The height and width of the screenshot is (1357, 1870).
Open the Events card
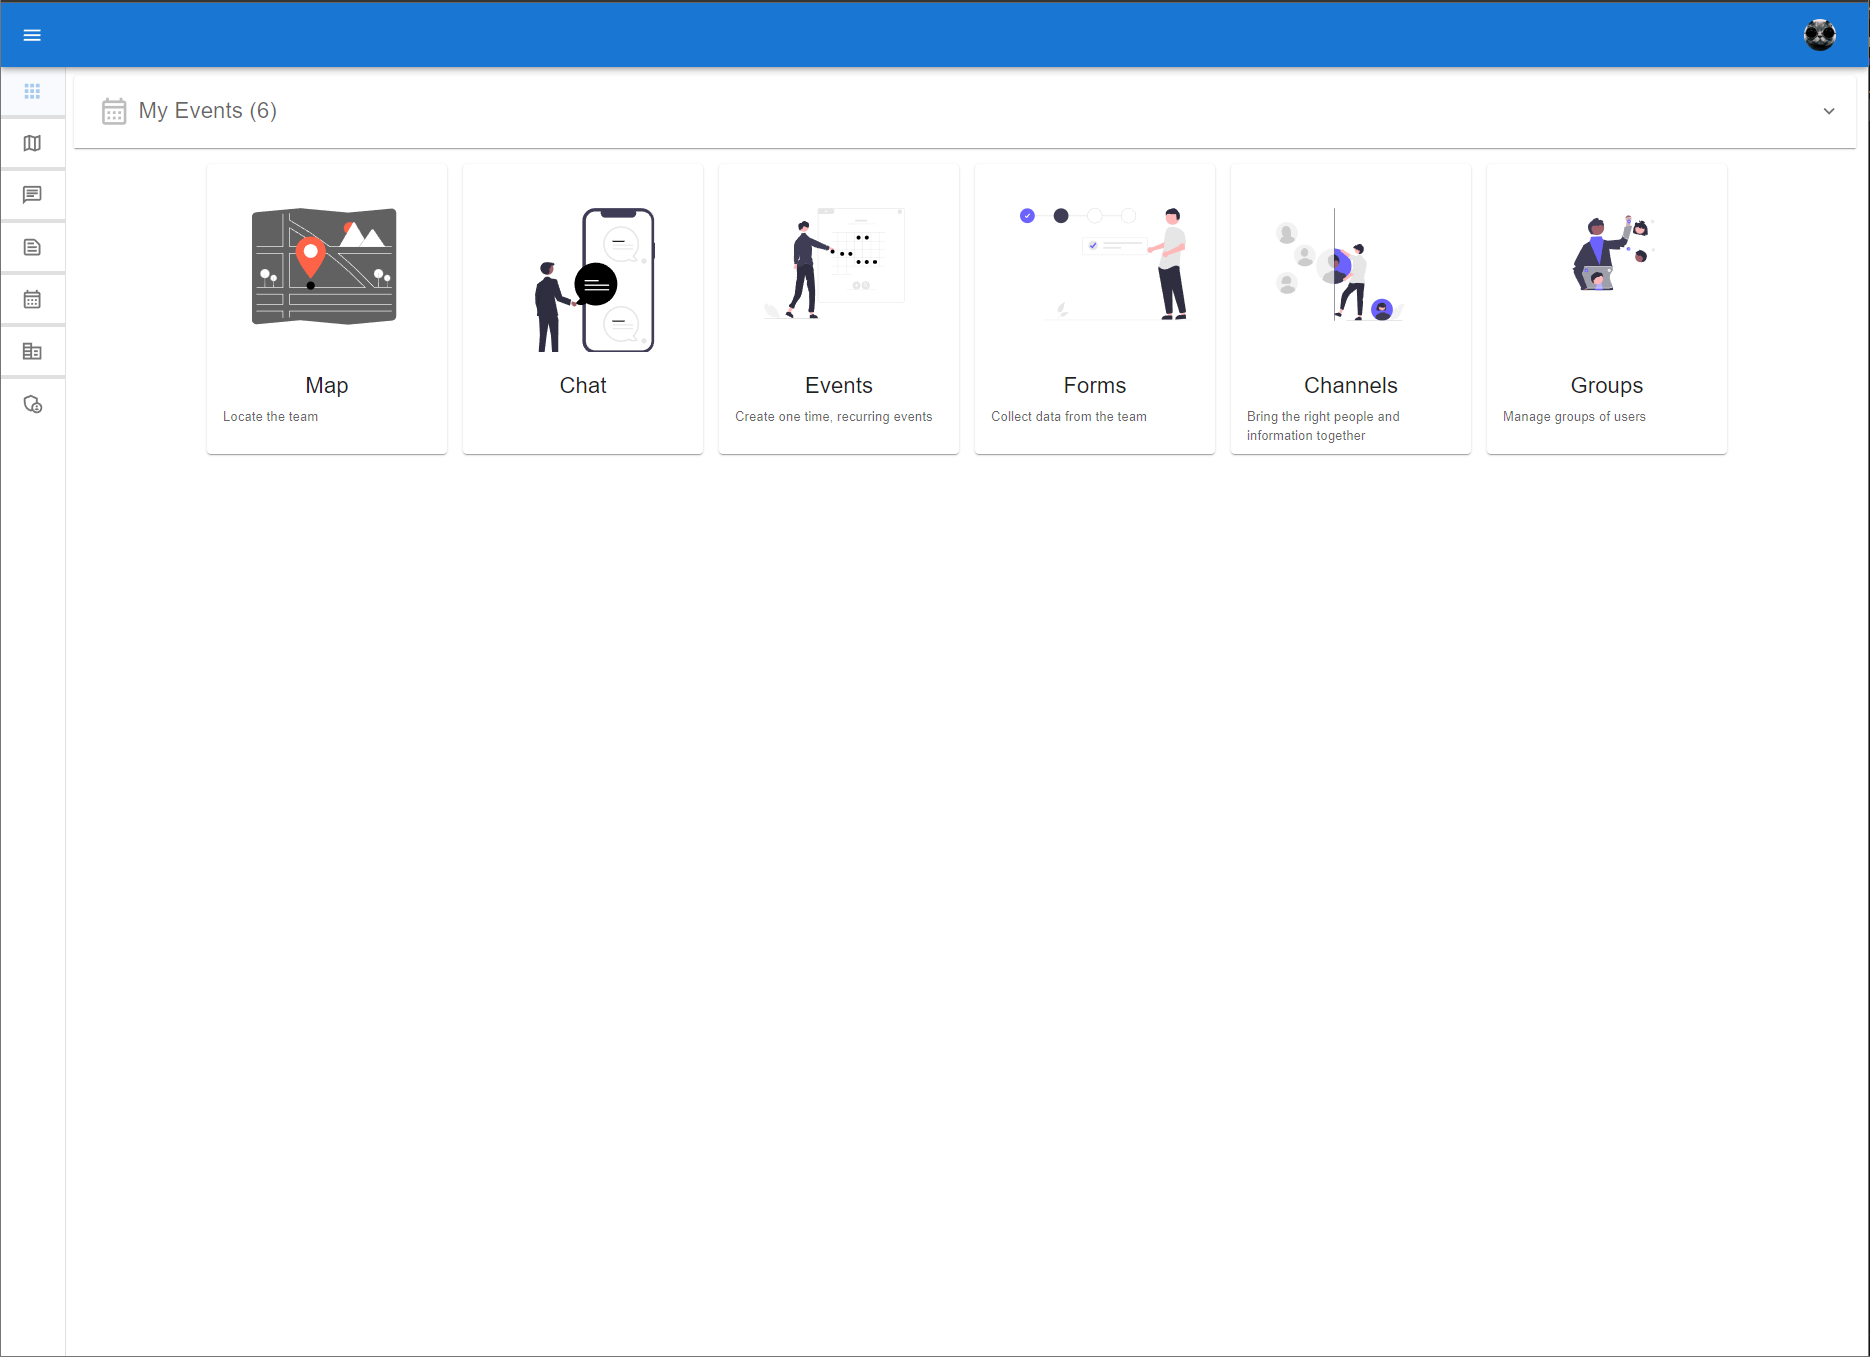pos(838,308)
